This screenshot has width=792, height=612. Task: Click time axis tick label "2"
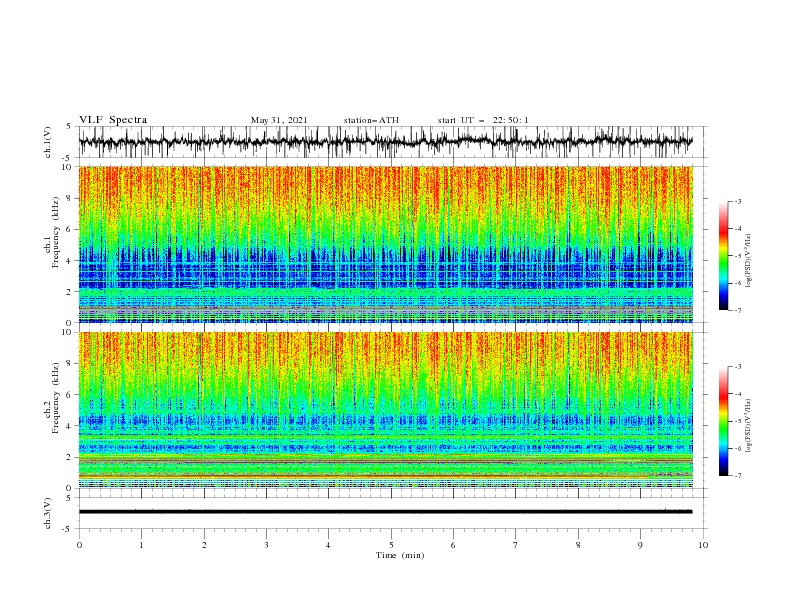(204, 545)
